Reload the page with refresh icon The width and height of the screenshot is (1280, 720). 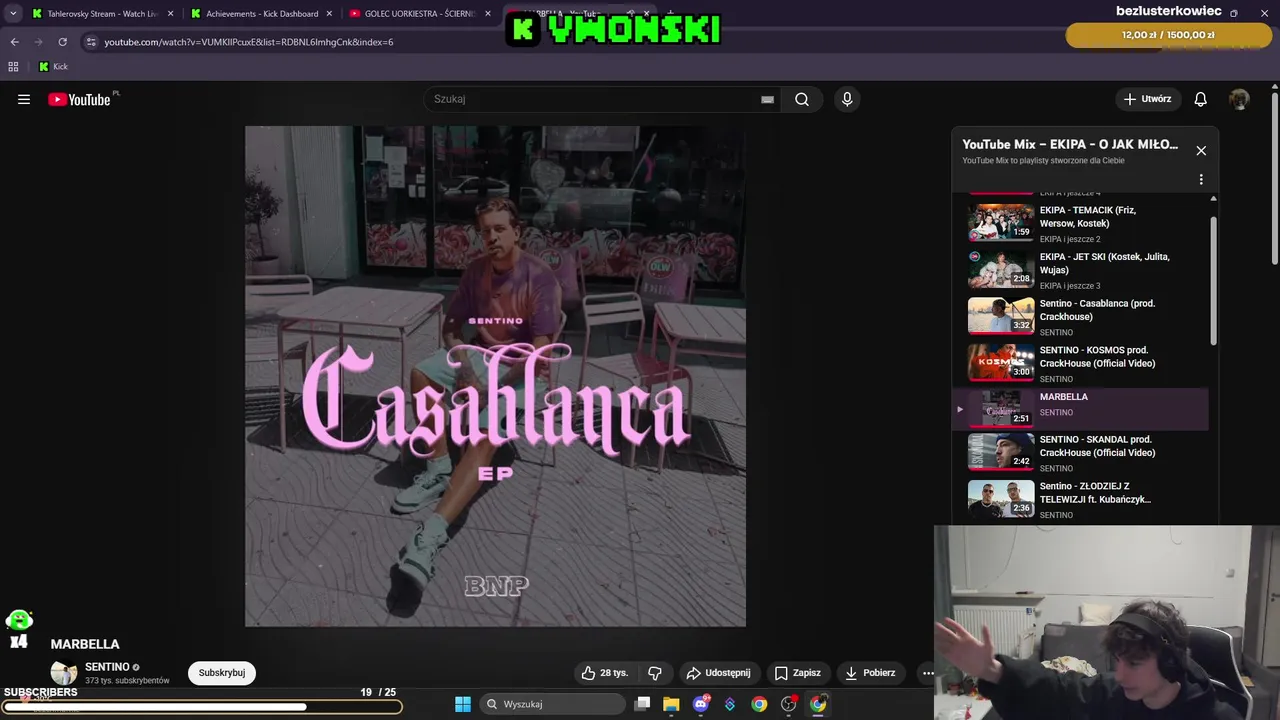(x=62, y=42)
